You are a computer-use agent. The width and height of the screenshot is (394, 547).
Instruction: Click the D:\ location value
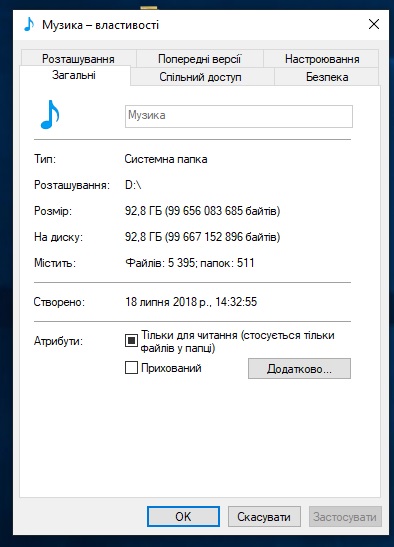[133, 185]
